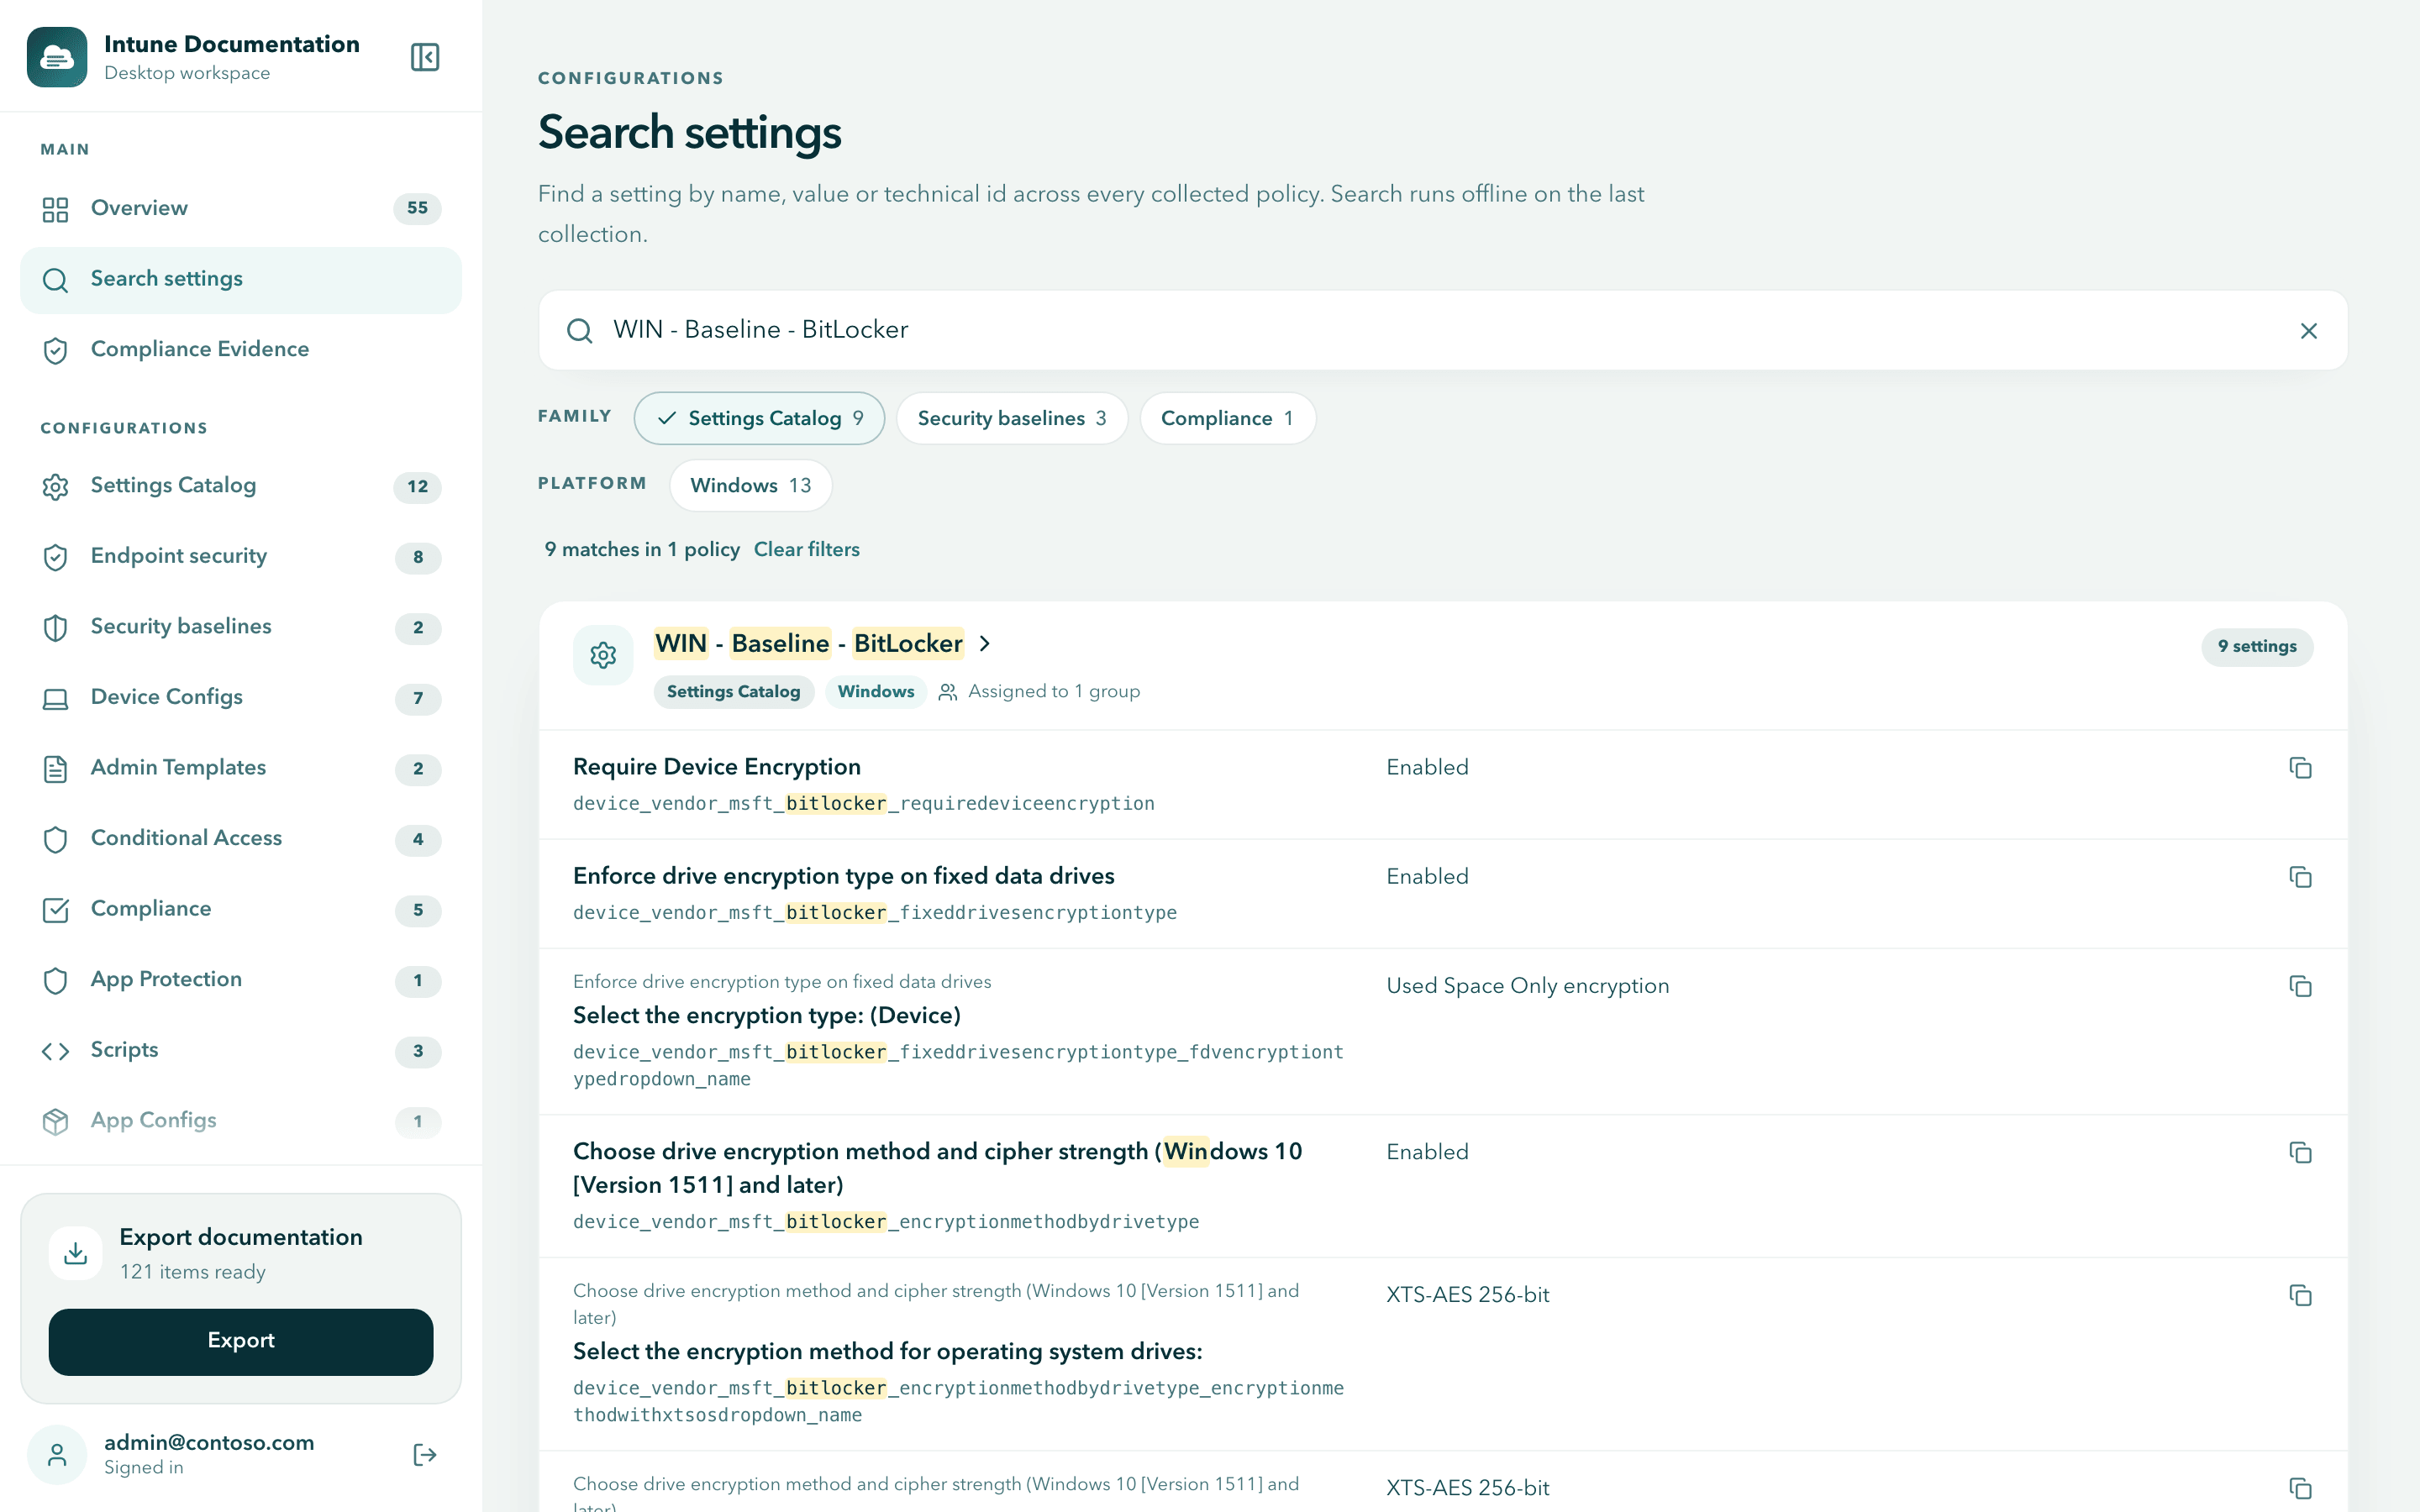Click the Compliance checkbox icon in sidebar
This screenshot has width=2420, height=1512.
55,909
